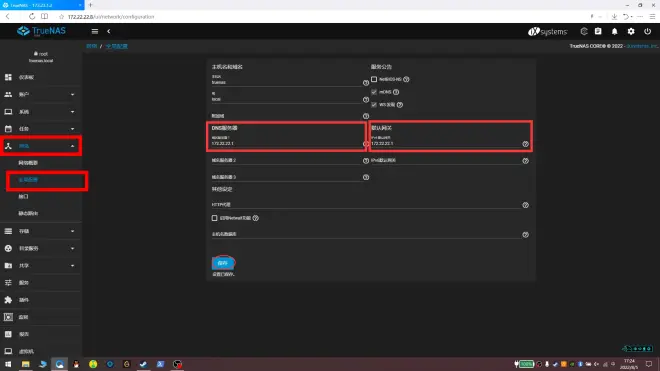Expand the Tasks menu arrow
Image resolution: width=660 pixels, height=371 pixels.
coord(72,129)
